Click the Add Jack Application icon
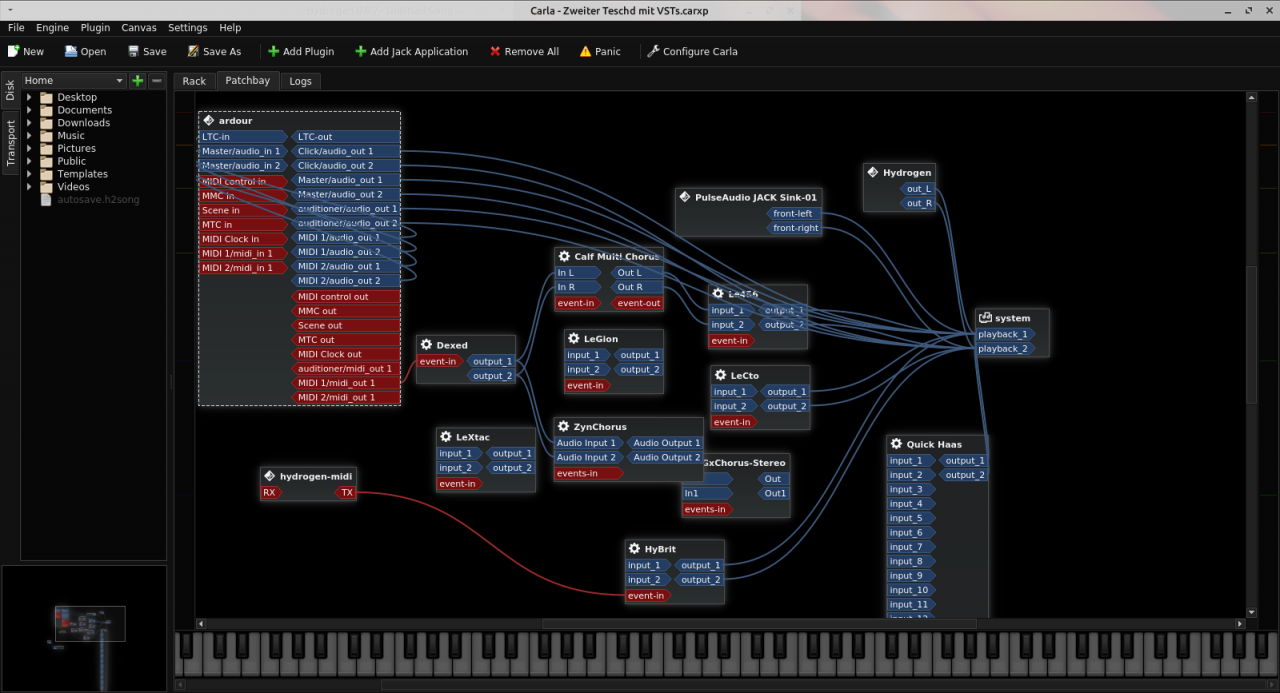Viewport: 1280px width, 693px height. click(360, 51)
